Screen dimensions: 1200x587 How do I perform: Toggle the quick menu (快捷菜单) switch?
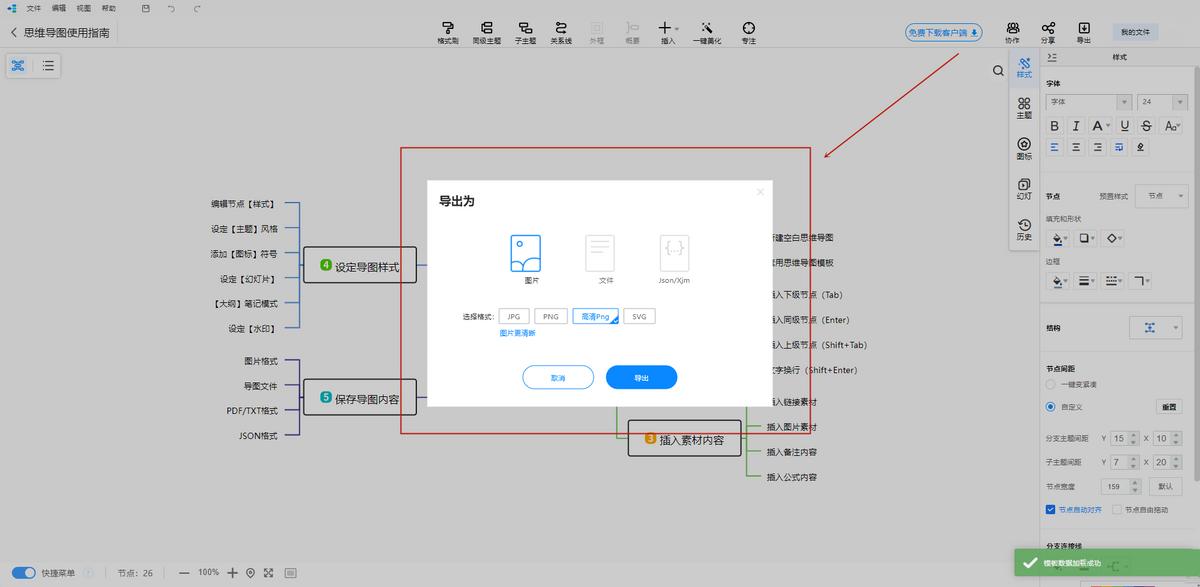click(x=23, y=573)
